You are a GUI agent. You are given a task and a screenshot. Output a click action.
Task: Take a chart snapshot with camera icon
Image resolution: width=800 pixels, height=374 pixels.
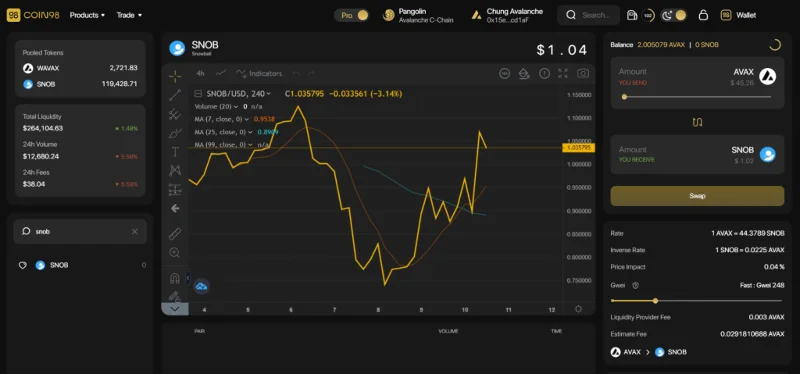[583, 73]
